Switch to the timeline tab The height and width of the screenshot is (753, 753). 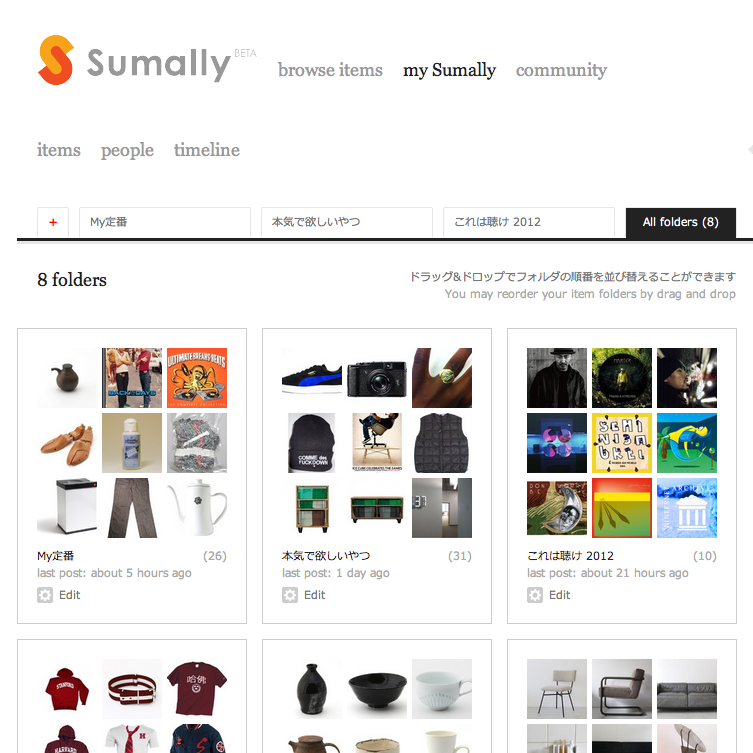[x=206, y=150]
